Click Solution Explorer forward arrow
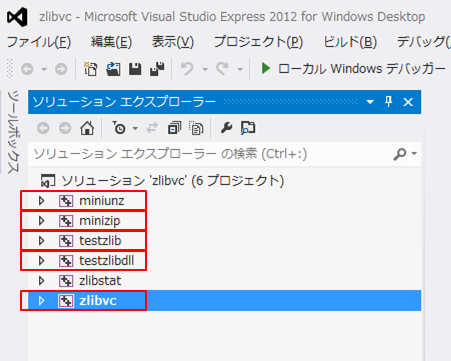This screenshot has width=451, height=361. [65, 128]
